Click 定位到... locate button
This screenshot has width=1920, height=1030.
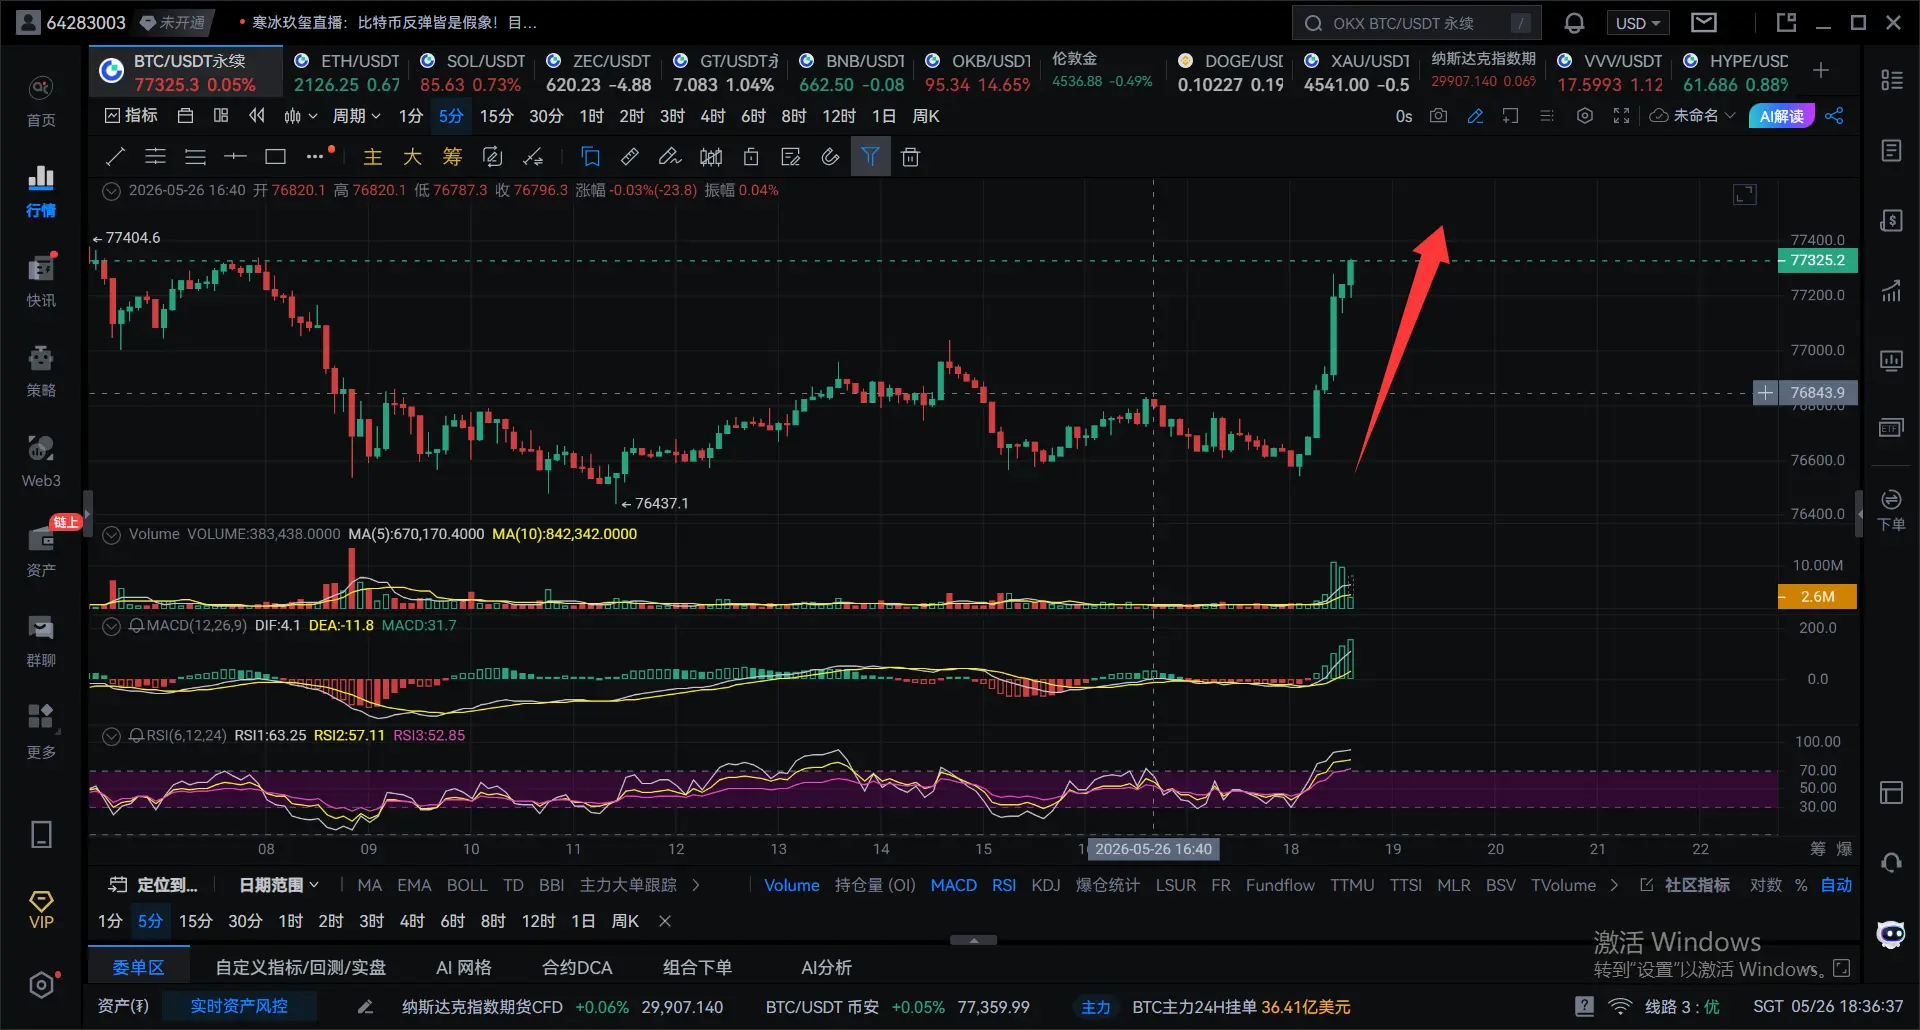click(x=154, y=885)
